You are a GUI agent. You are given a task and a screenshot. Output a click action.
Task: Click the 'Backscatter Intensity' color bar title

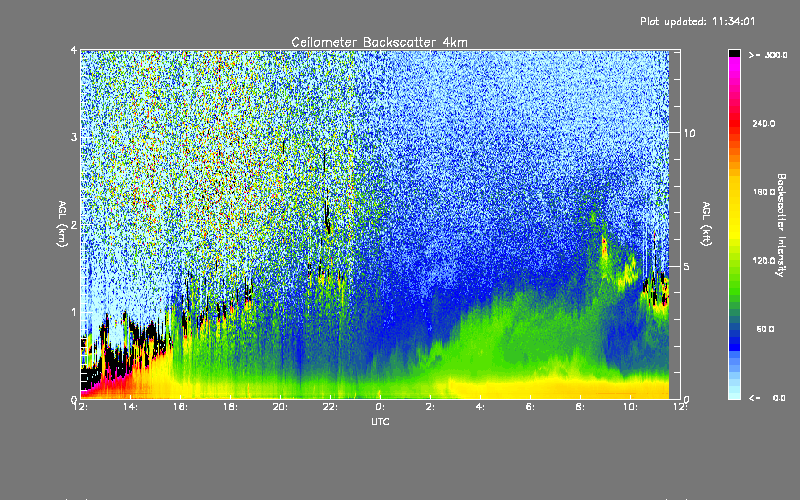point(781,225)
